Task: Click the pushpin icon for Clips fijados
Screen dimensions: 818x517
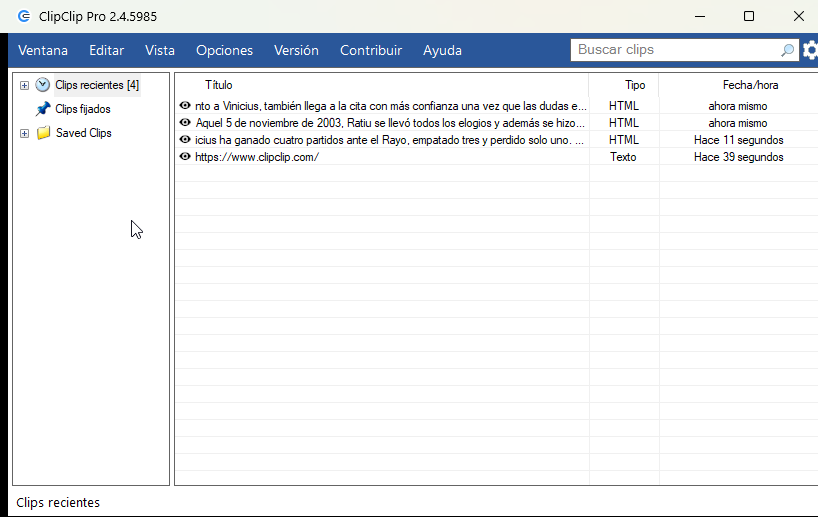Action: [43, 109]
